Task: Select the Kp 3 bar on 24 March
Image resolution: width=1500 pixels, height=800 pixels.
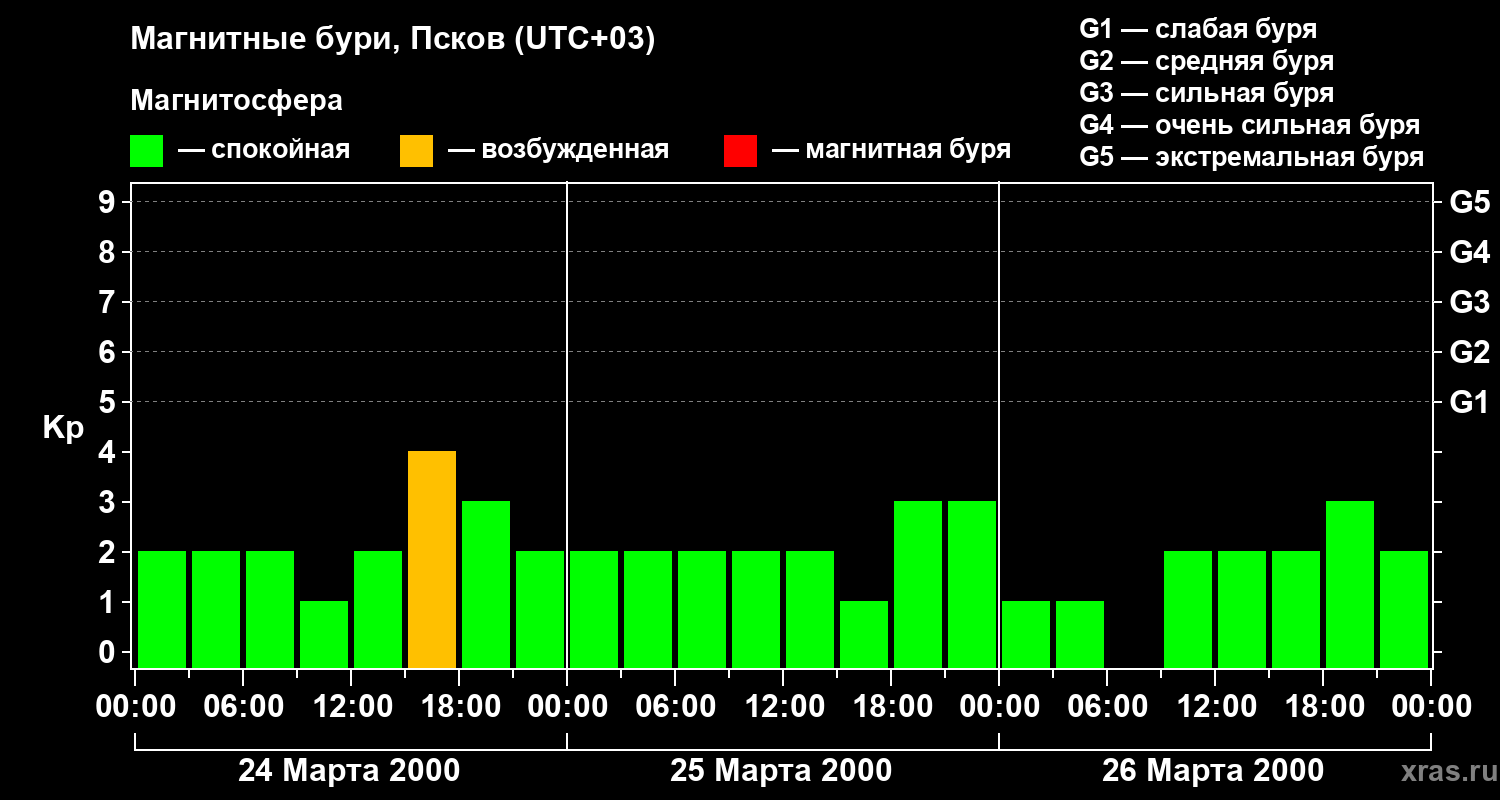Action: pos(486,584)
